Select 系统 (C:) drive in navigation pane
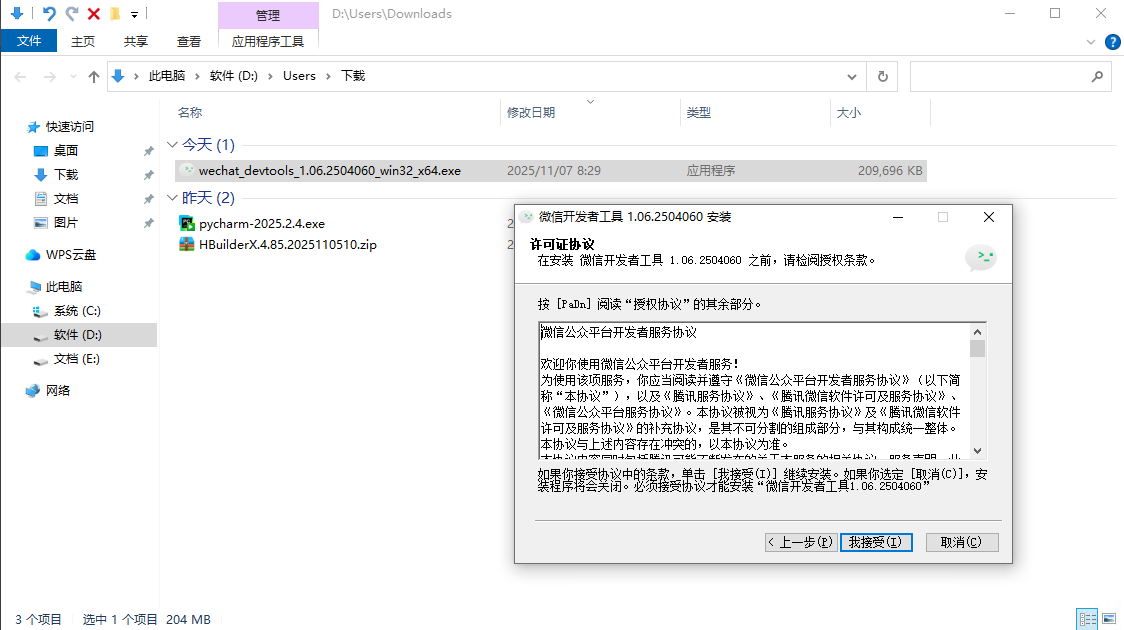This screenshot has width=1124, height=630. [77, 311]
